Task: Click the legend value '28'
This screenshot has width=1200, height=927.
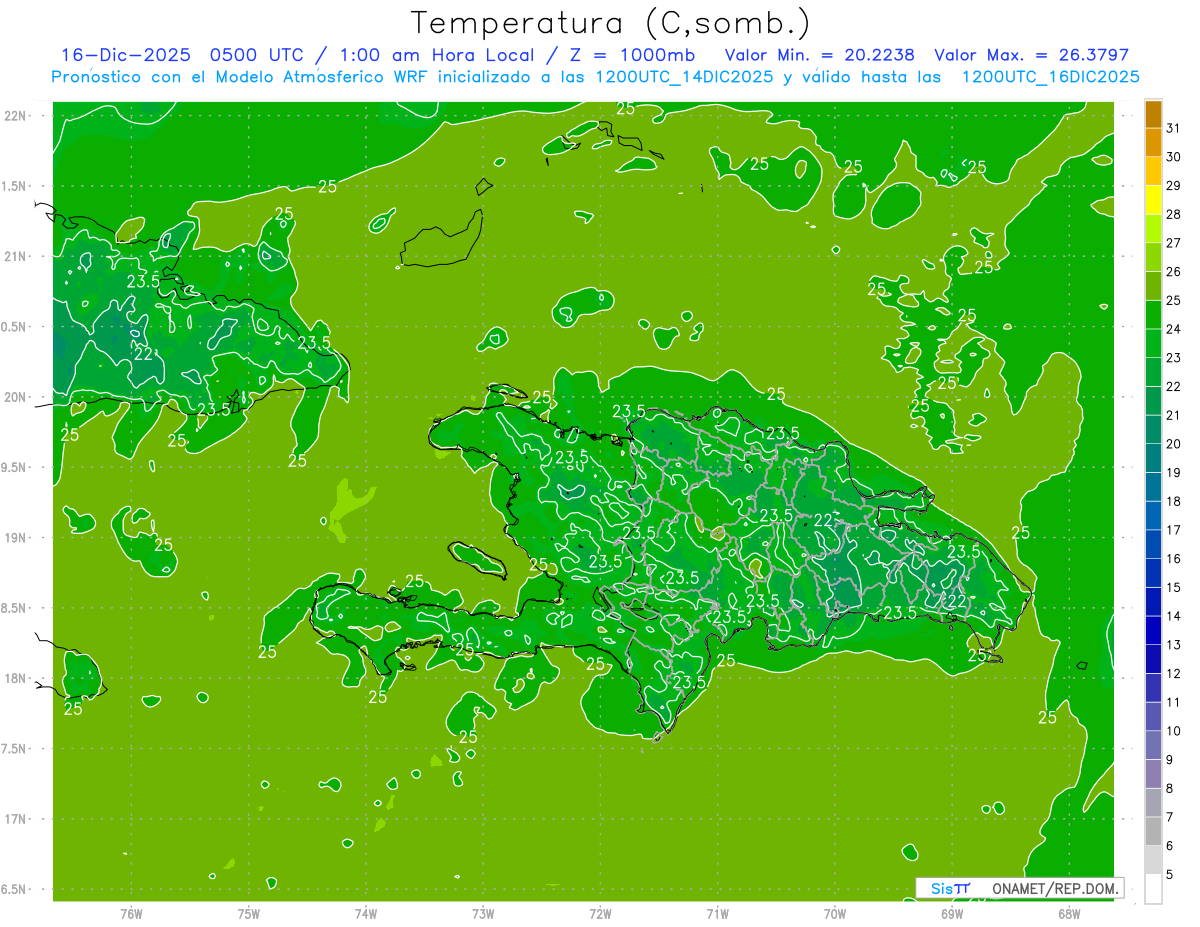Action: pos(1174,214)
